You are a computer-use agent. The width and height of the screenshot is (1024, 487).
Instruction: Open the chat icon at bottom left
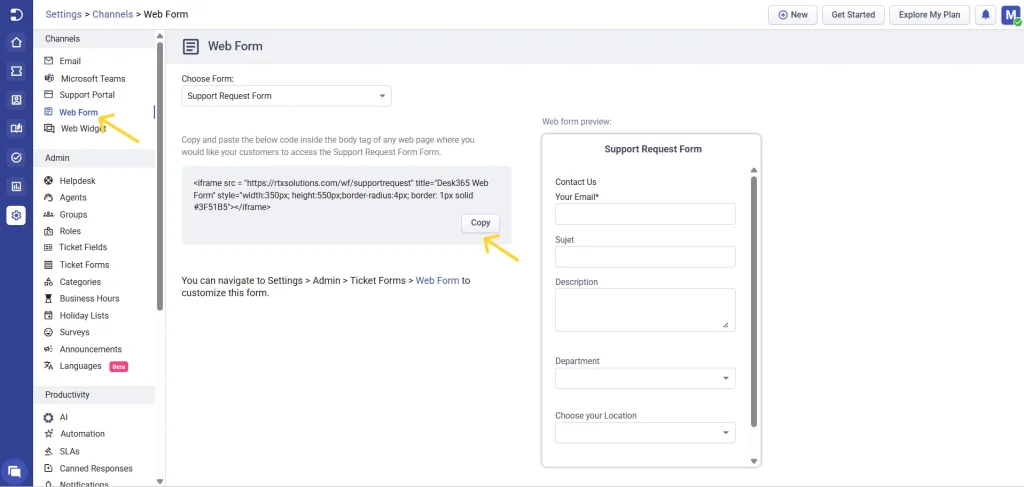[15, 470]
